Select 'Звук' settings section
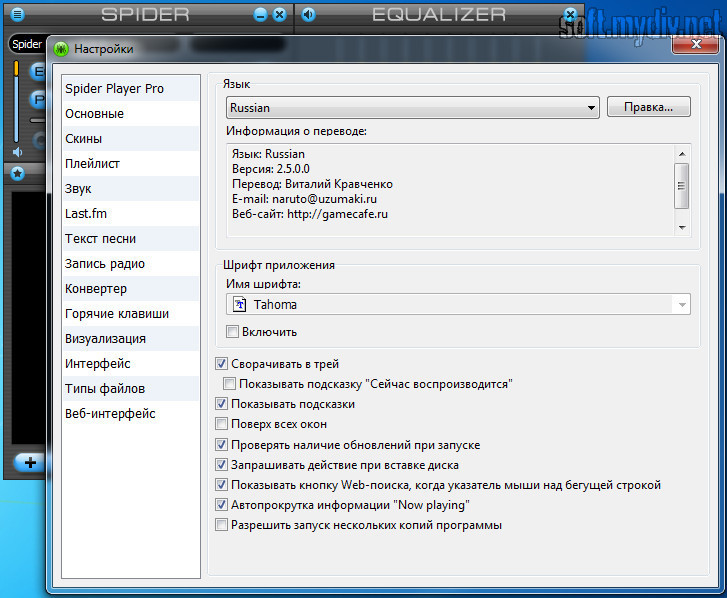Image resolution: width=727 pixels, height=598 pixels. point(131,189)
